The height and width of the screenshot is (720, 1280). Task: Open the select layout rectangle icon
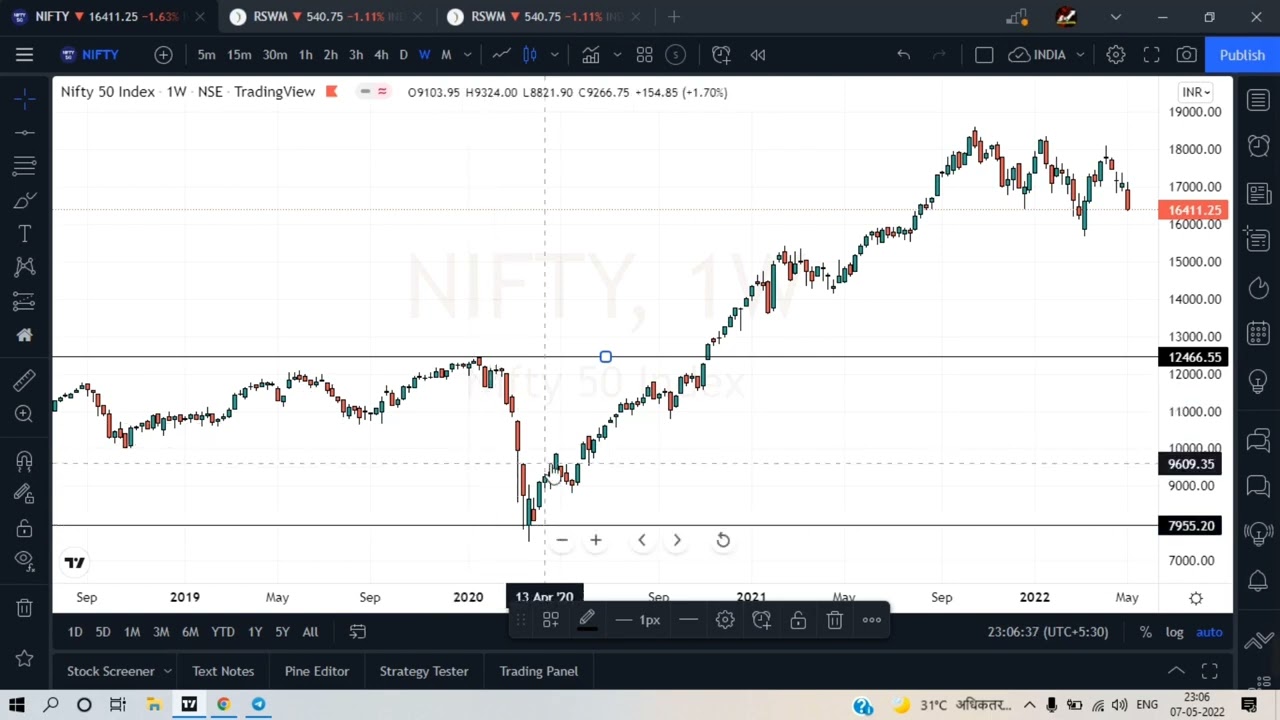pos(984,55)
